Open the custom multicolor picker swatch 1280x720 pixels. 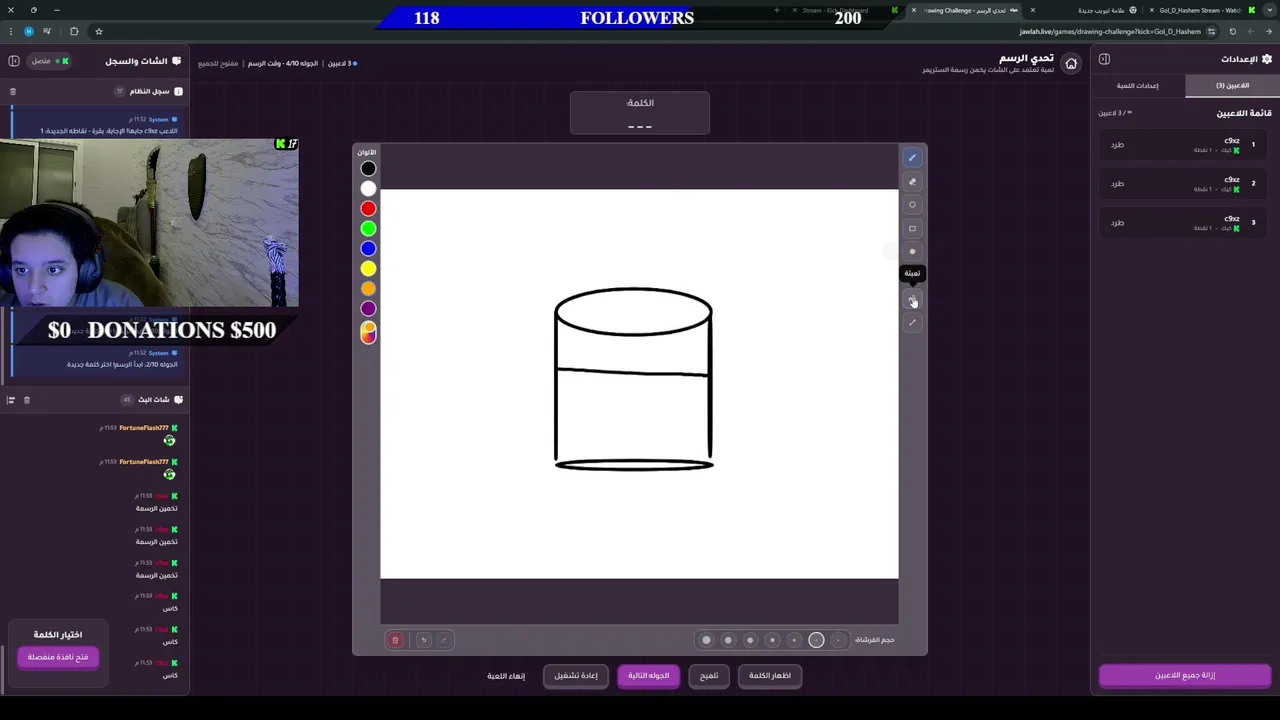368,332
